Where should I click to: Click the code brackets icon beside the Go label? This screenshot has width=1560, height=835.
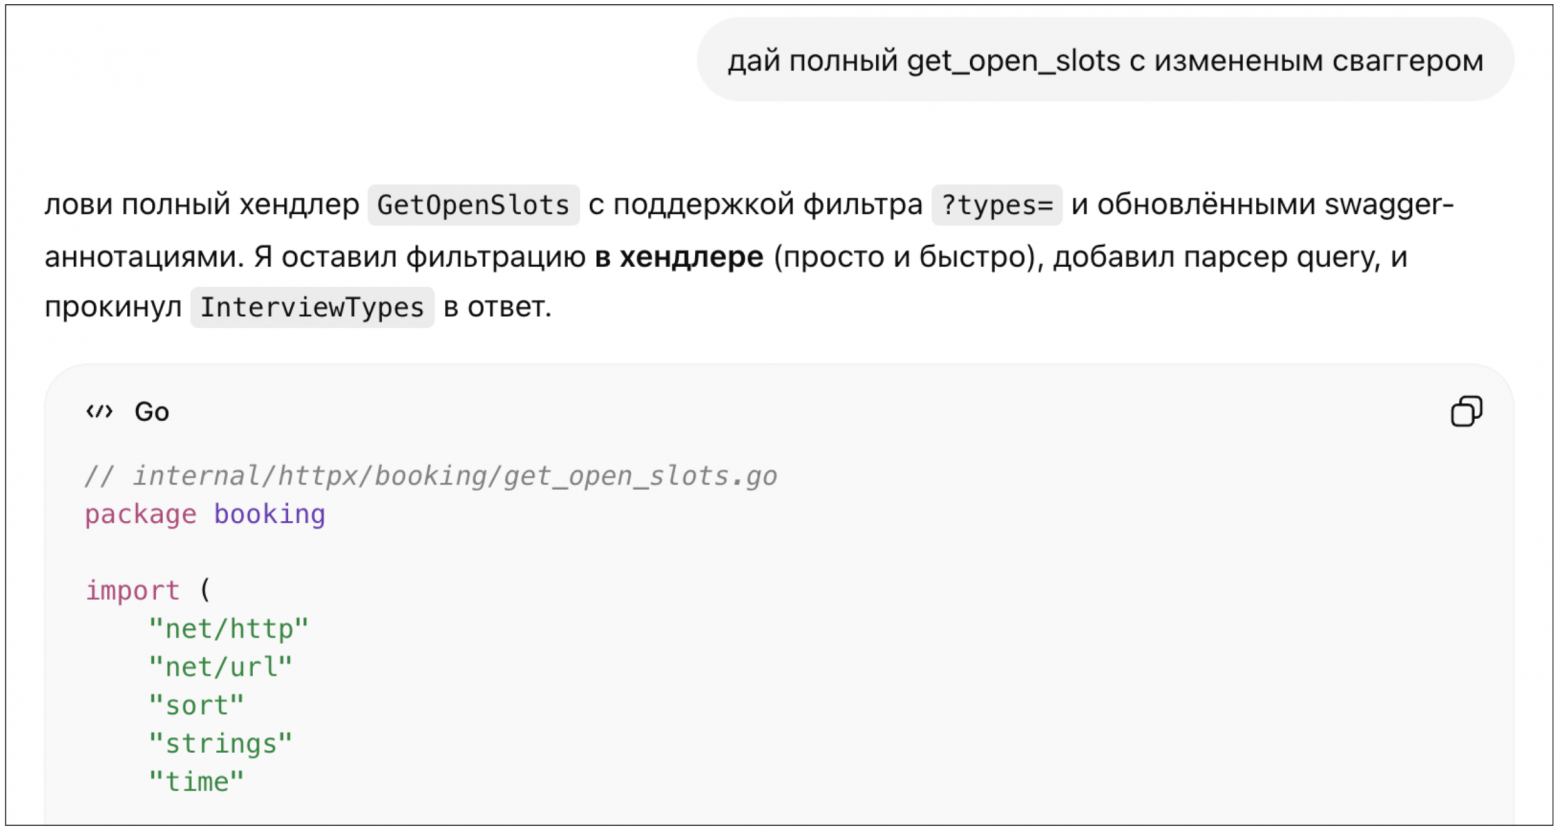tap(99, 410)
